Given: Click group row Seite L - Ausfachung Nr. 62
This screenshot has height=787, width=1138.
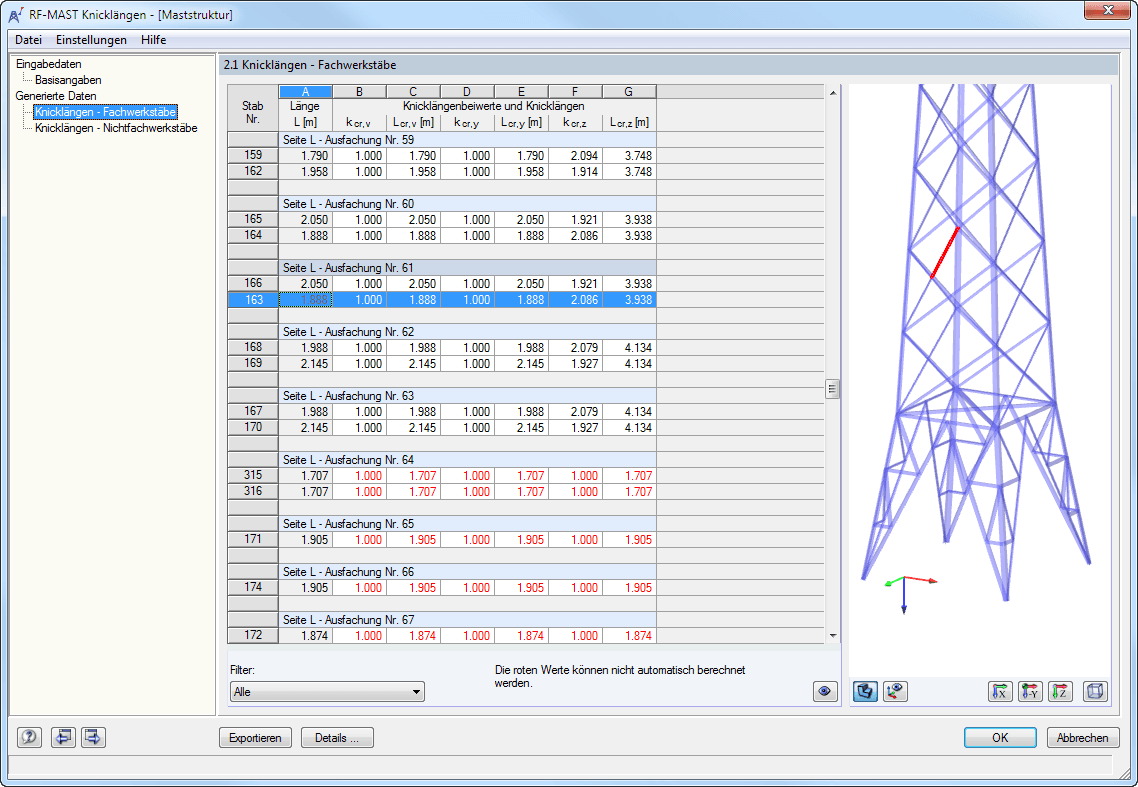Looking at the screenshot, I should click(467, 331).
